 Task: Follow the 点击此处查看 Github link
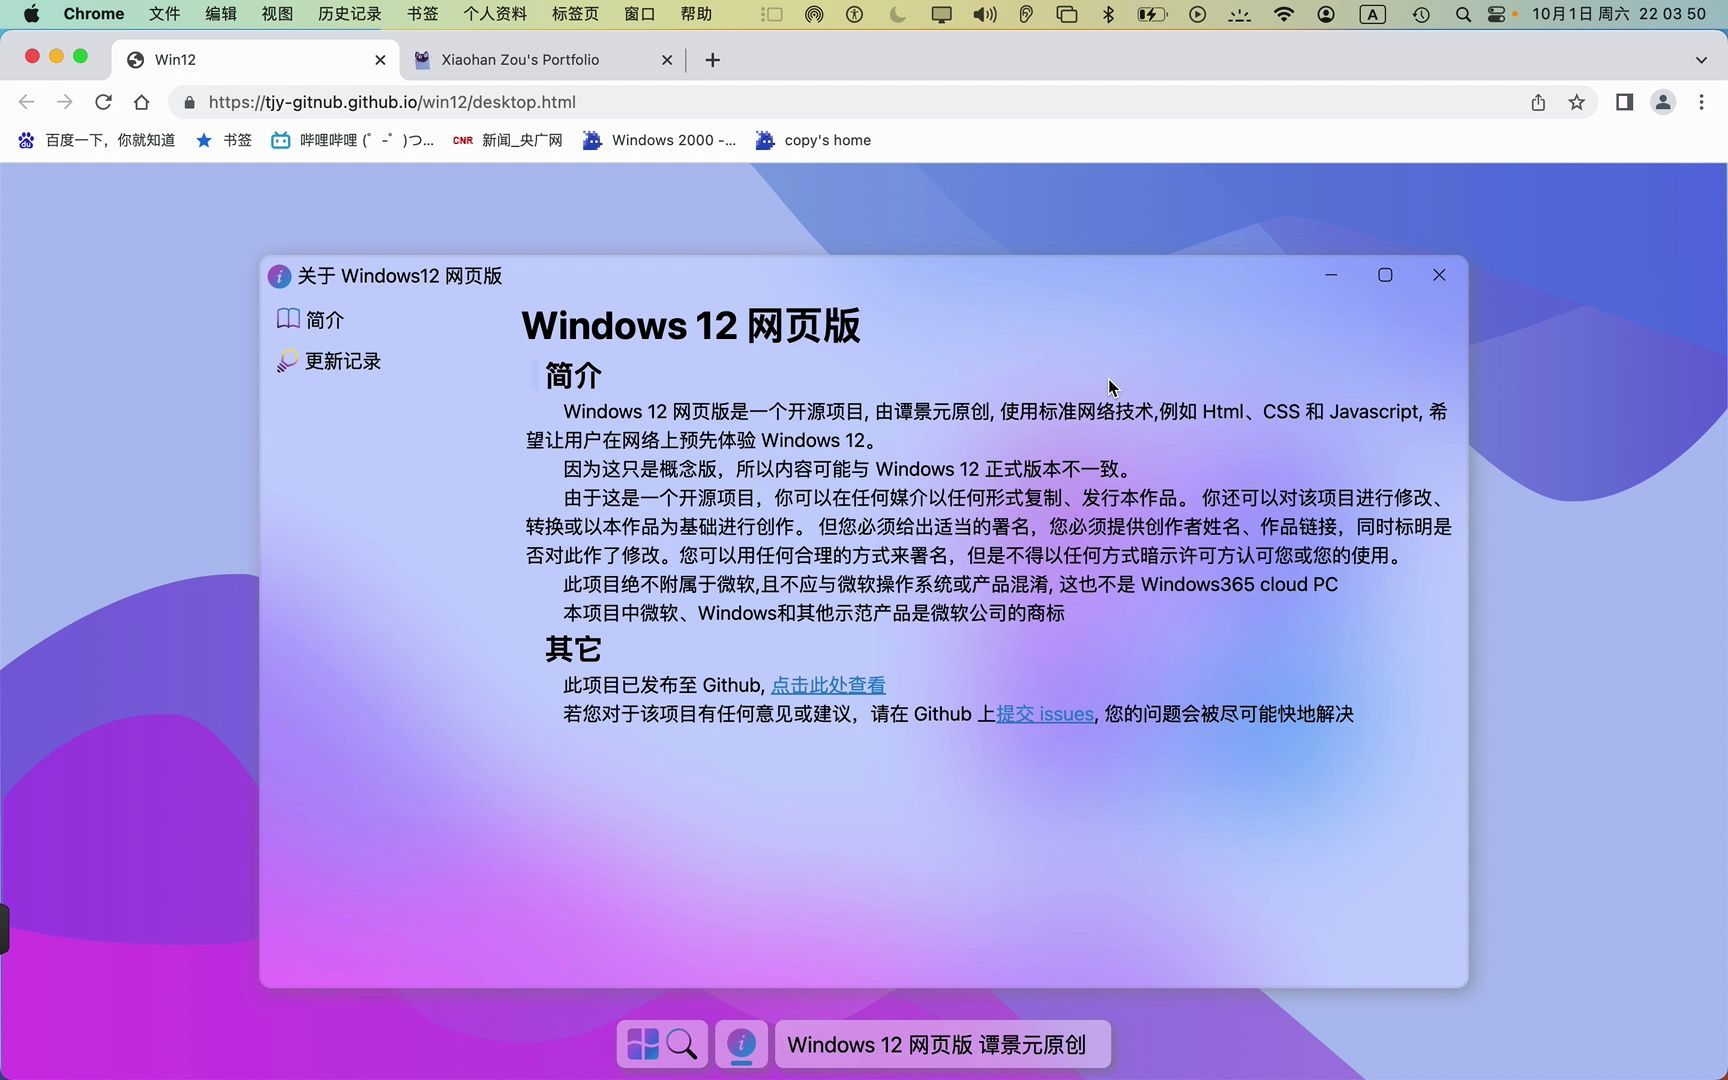coord(828,685)
